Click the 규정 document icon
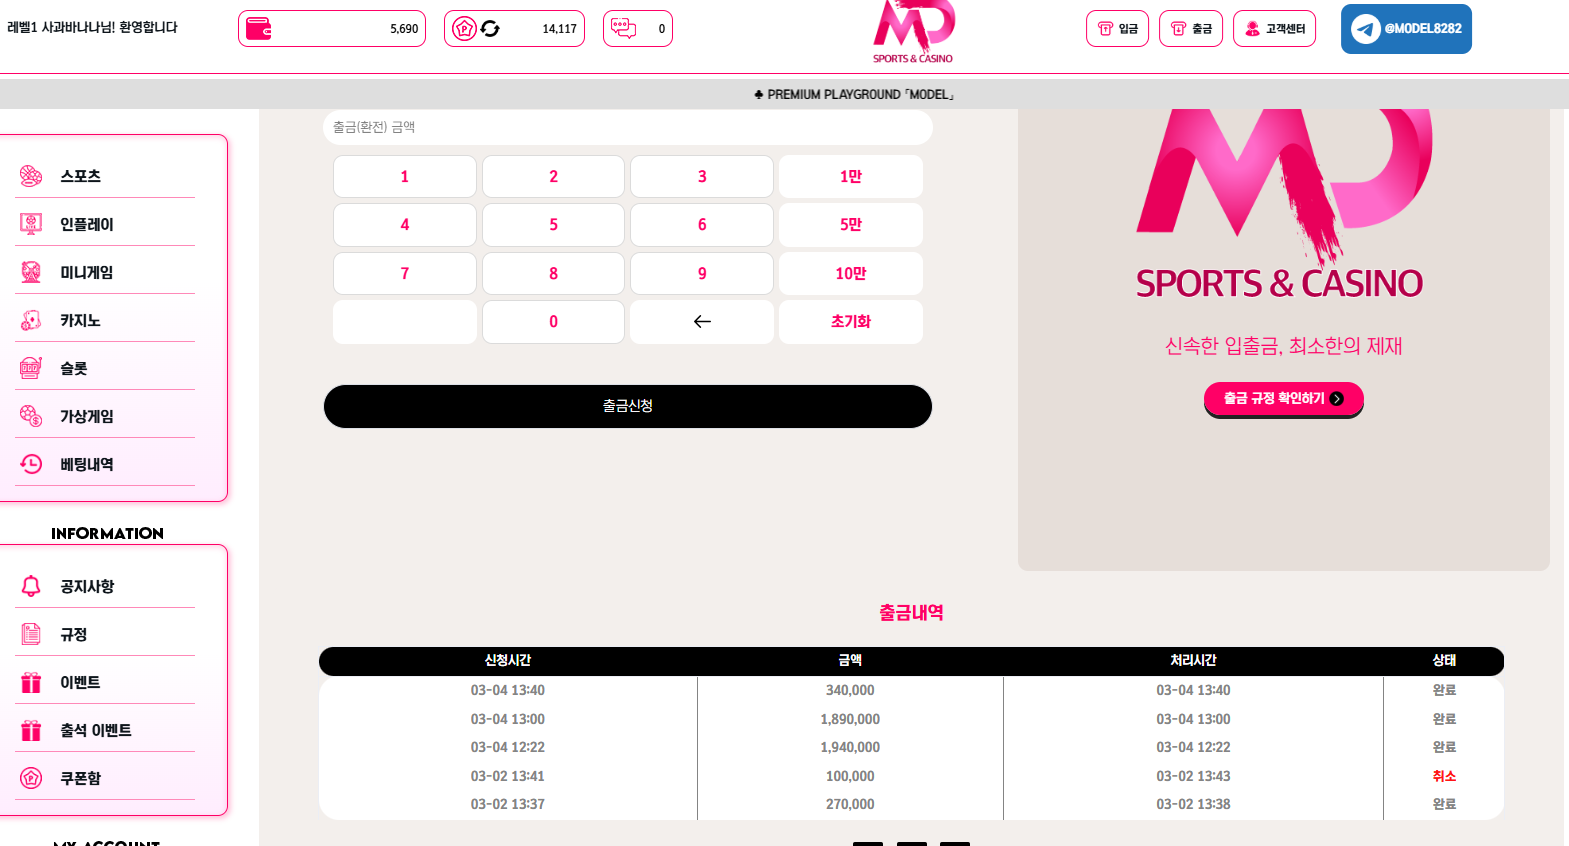Screen dimensions: 1569x846 pyautogui.click(x=31, y=634)
